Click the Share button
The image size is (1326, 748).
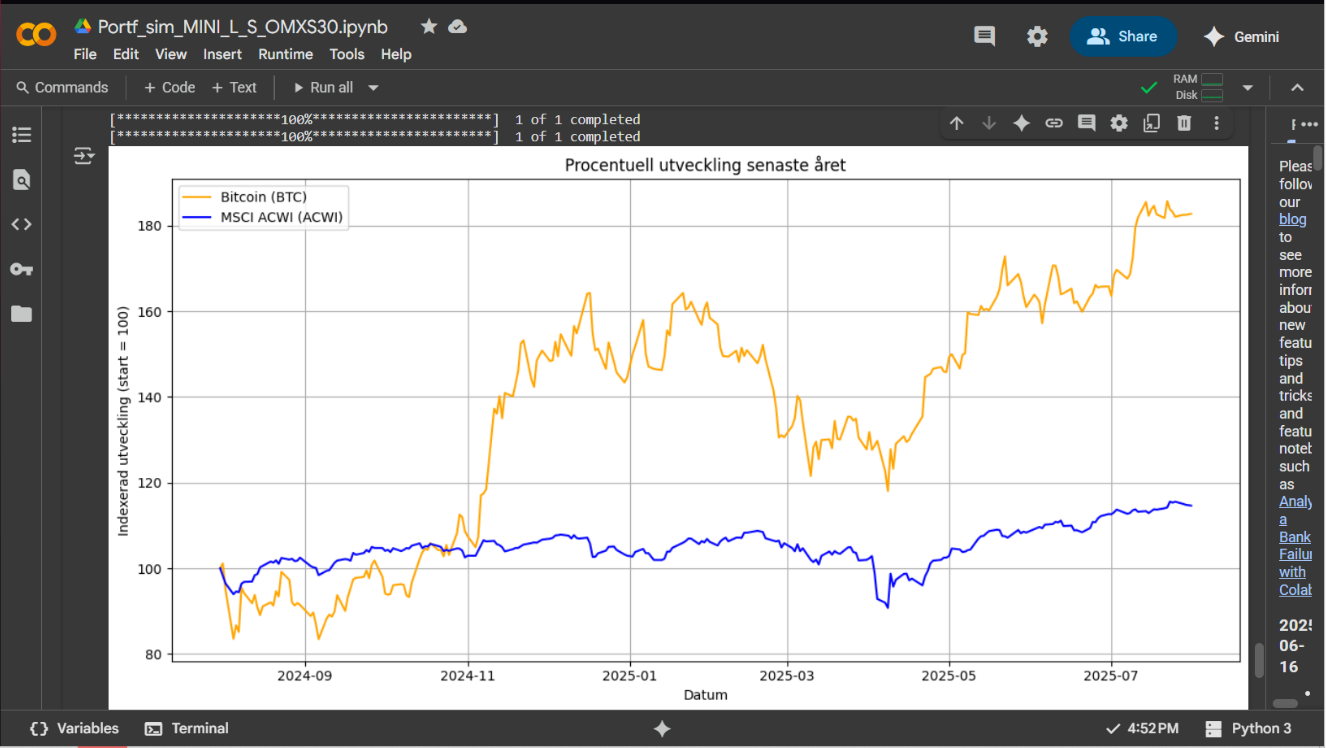[1123, 37]
